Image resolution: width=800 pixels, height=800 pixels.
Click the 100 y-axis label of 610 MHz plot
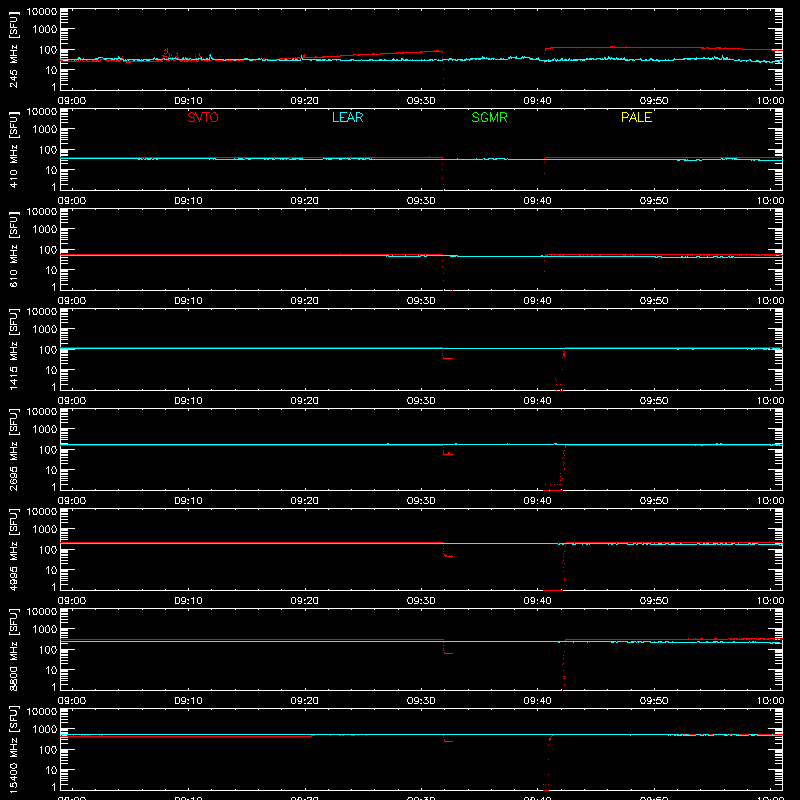(48, 249)
